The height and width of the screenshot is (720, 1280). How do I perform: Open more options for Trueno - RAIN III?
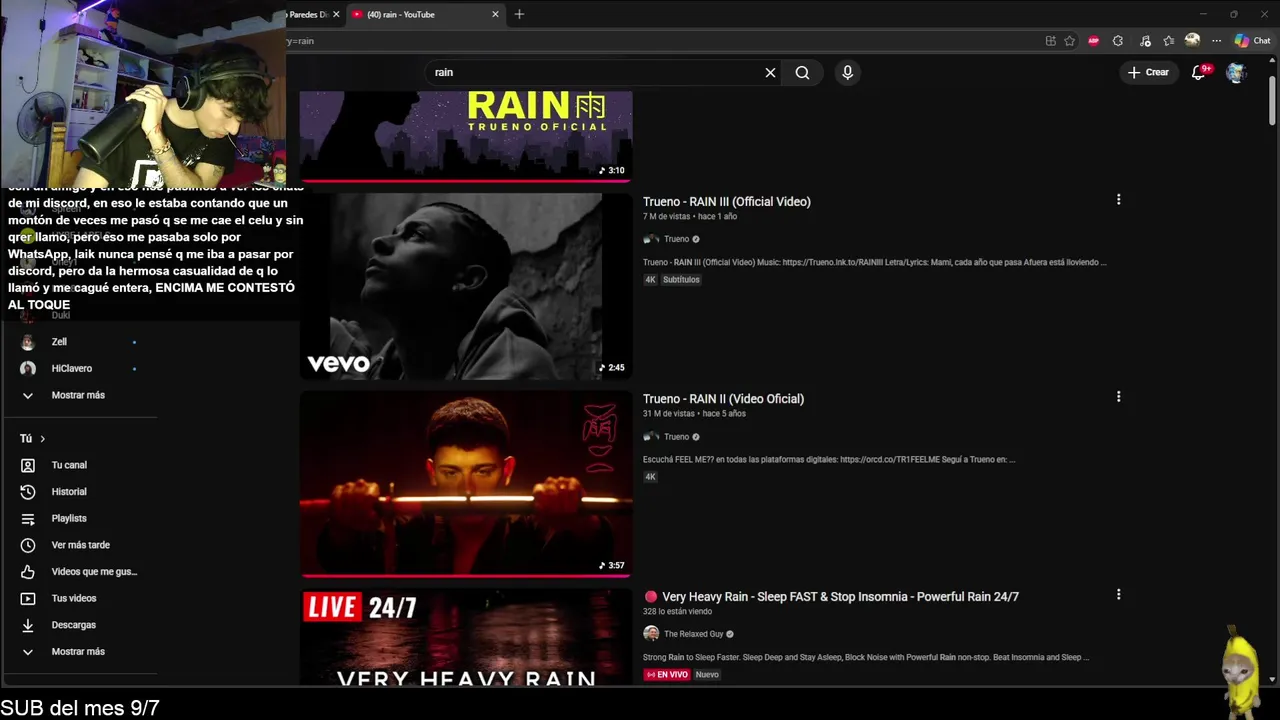point(1118,199)
